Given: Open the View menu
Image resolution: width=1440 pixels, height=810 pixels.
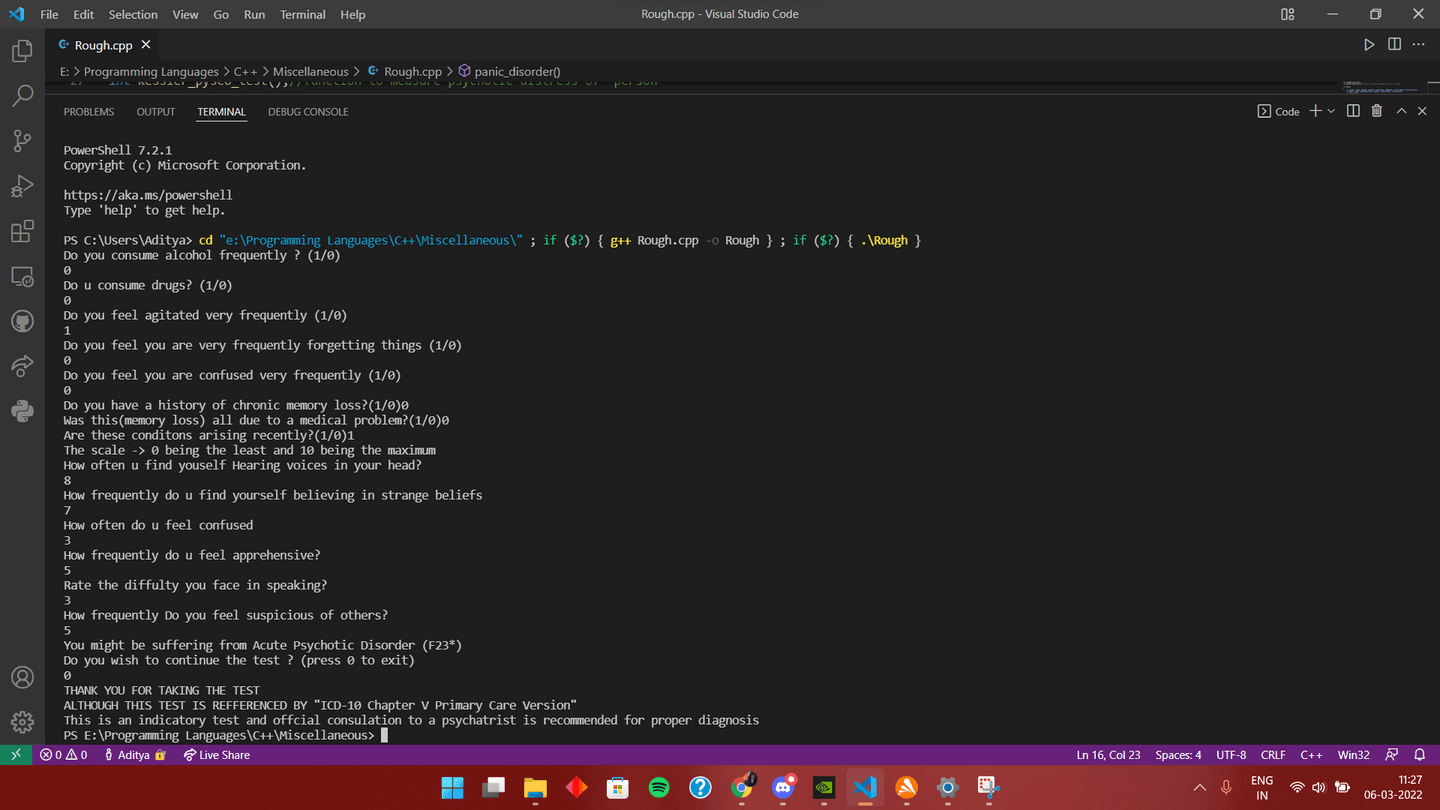Looking at the screenshot, I should pyautogui.click(x=185, y=14).
